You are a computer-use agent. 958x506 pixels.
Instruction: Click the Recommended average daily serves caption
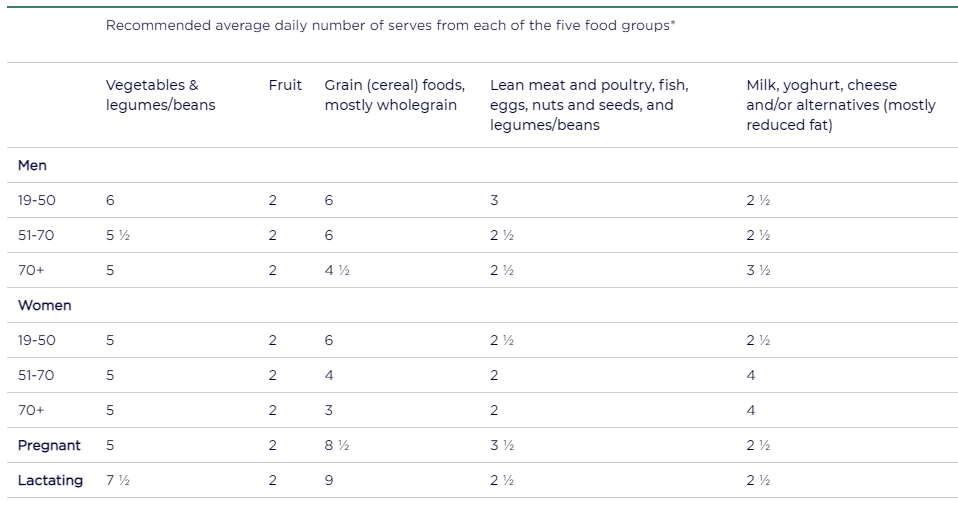point(390,25)
